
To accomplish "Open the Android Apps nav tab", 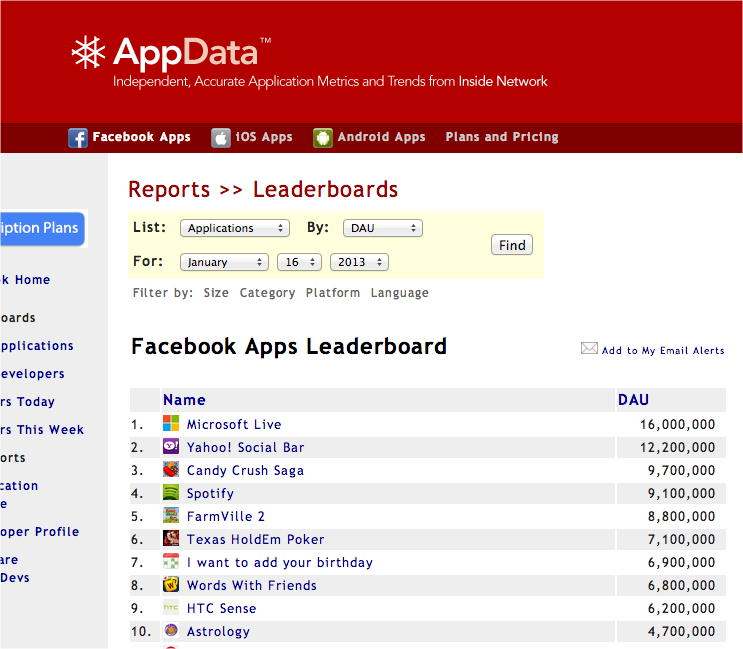I will 381,137.
